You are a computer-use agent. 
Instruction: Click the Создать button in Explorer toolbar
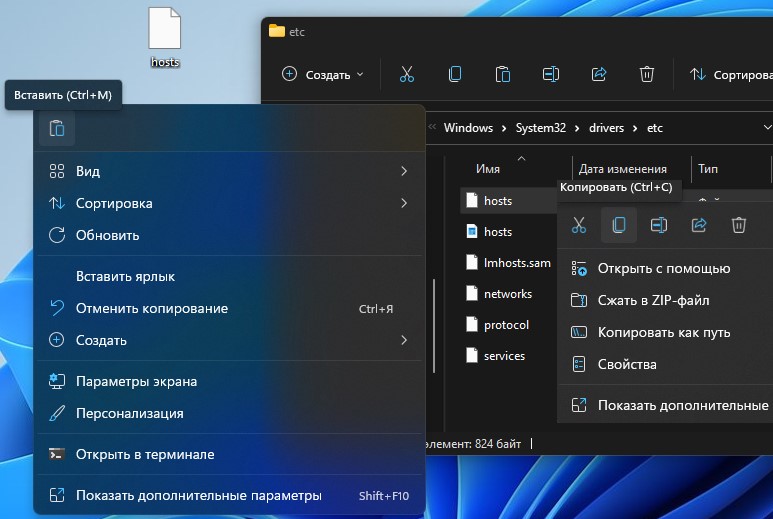coord(322,74)
